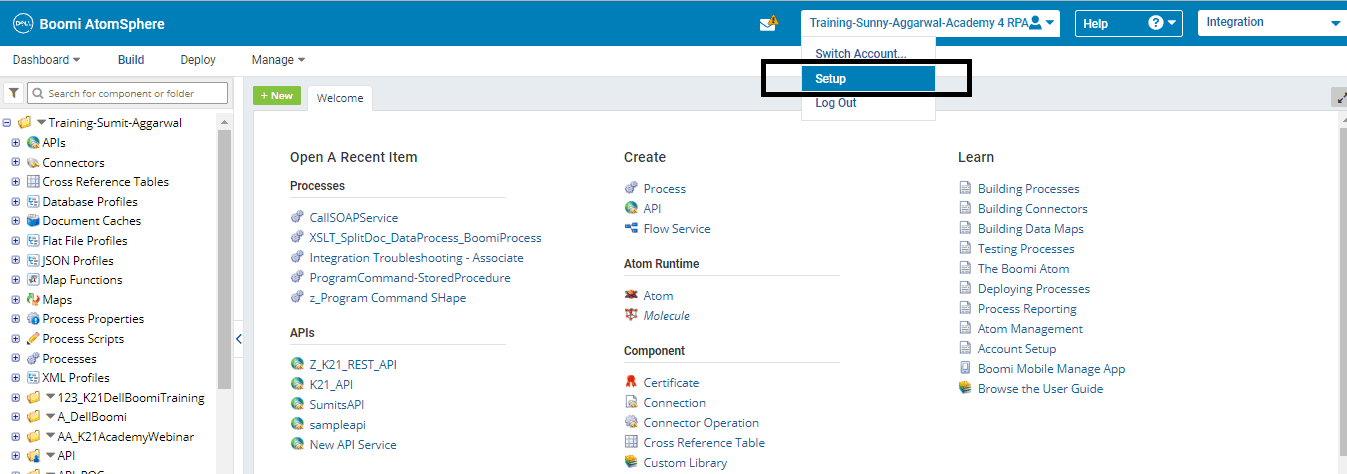Image resolution: width=1347 pixels, height=474 pixels.
Task: Switch to the Welcome tab
Action: click(x=340, y=97)
